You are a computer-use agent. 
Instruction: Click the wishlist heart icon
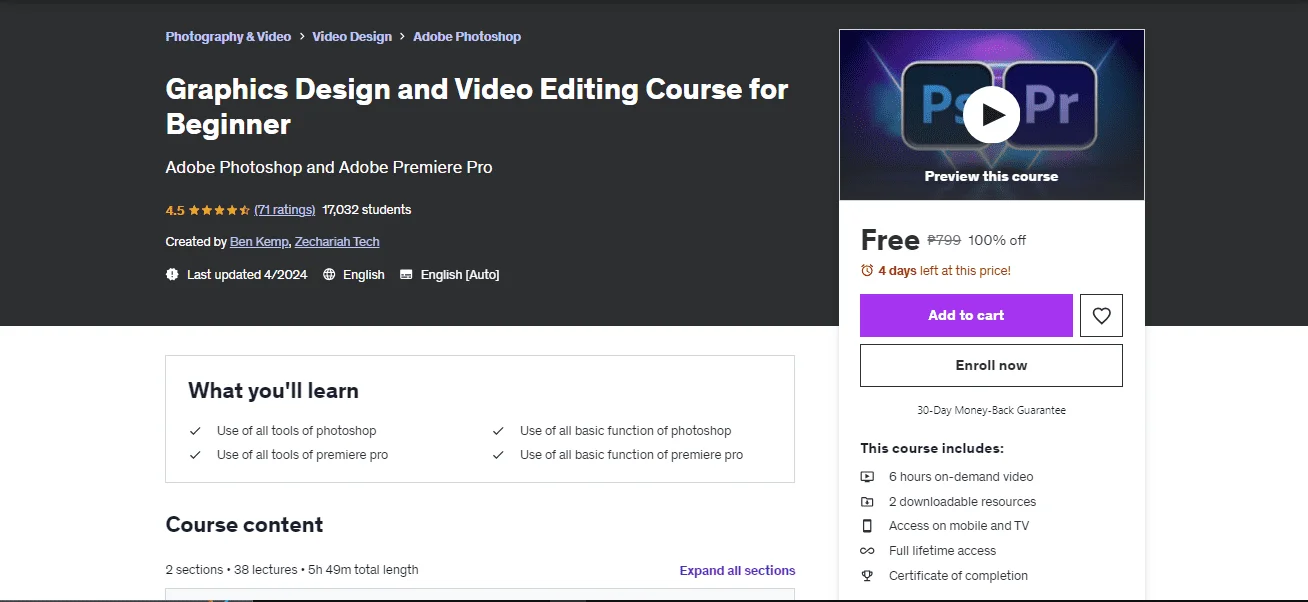coord(1101,315)
